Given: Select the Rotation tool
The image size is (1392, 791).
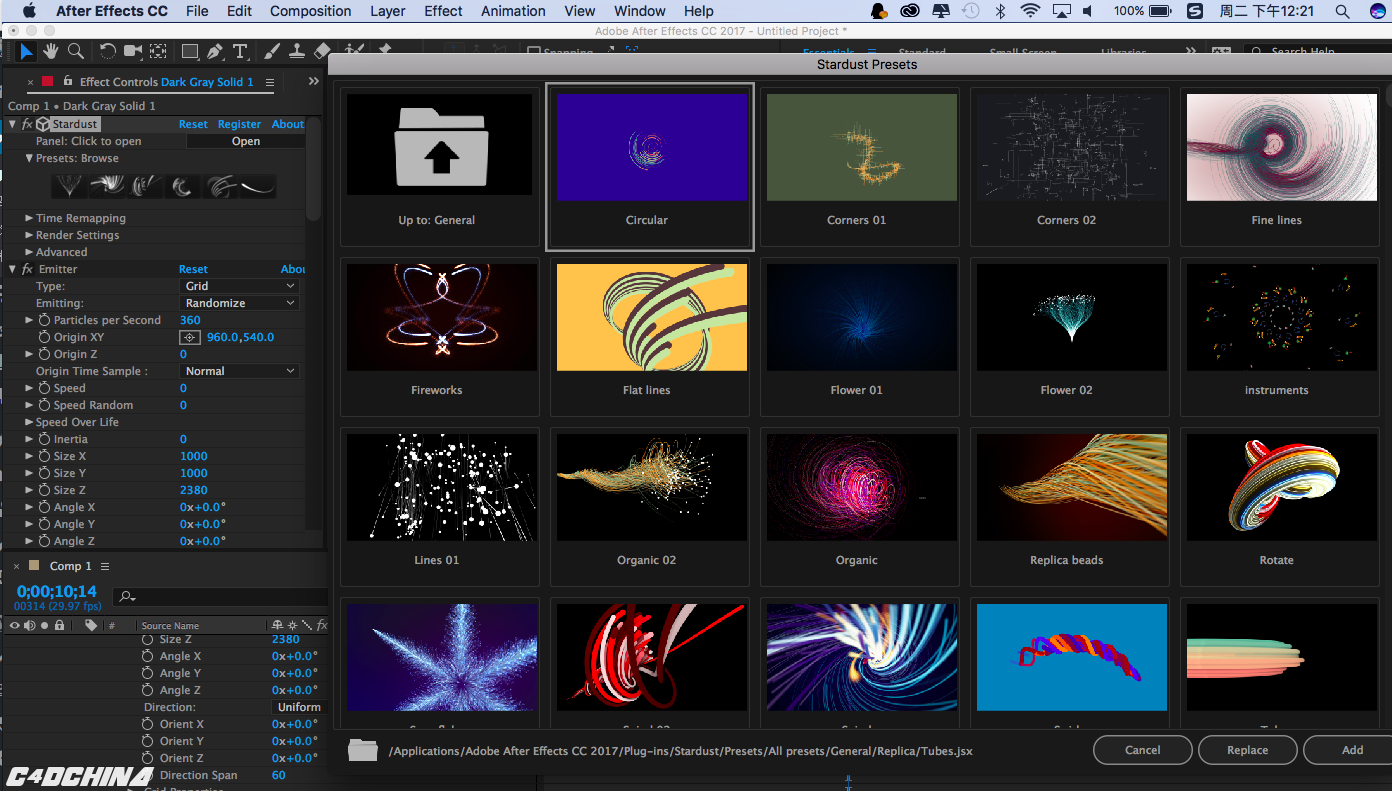Looking at the screenshot, I should (x=107, y=51).
